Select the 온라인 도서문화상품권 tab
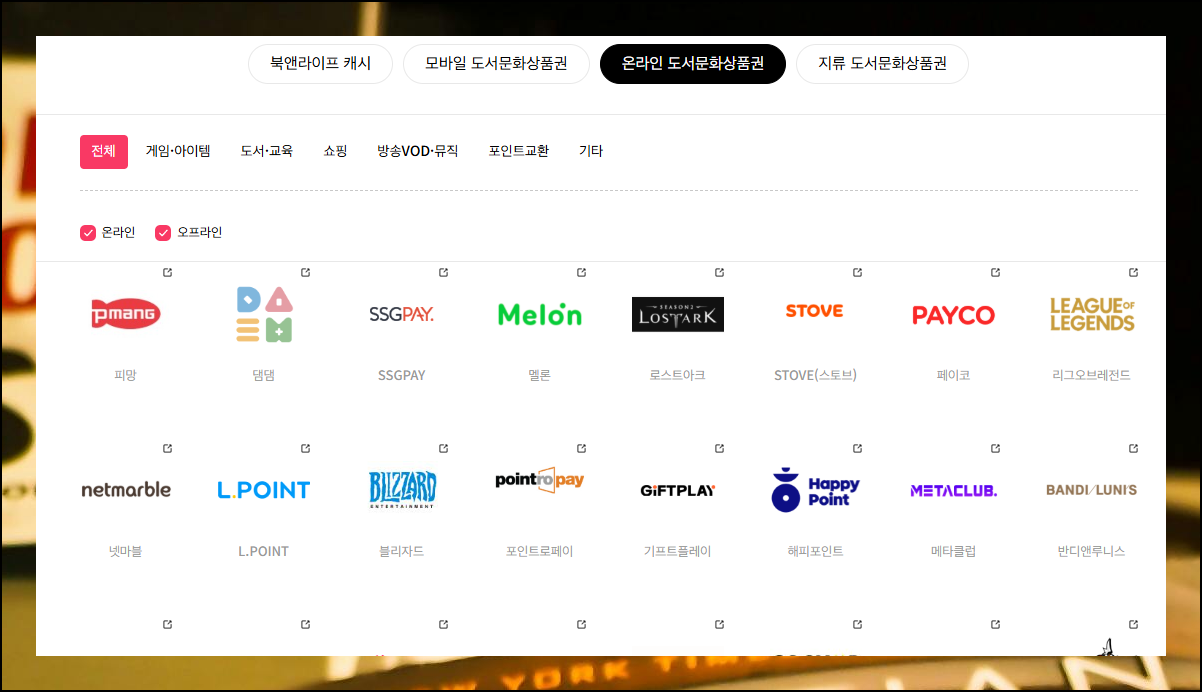This screenshot has width=1202, height=692. click(x=693, y=64)
